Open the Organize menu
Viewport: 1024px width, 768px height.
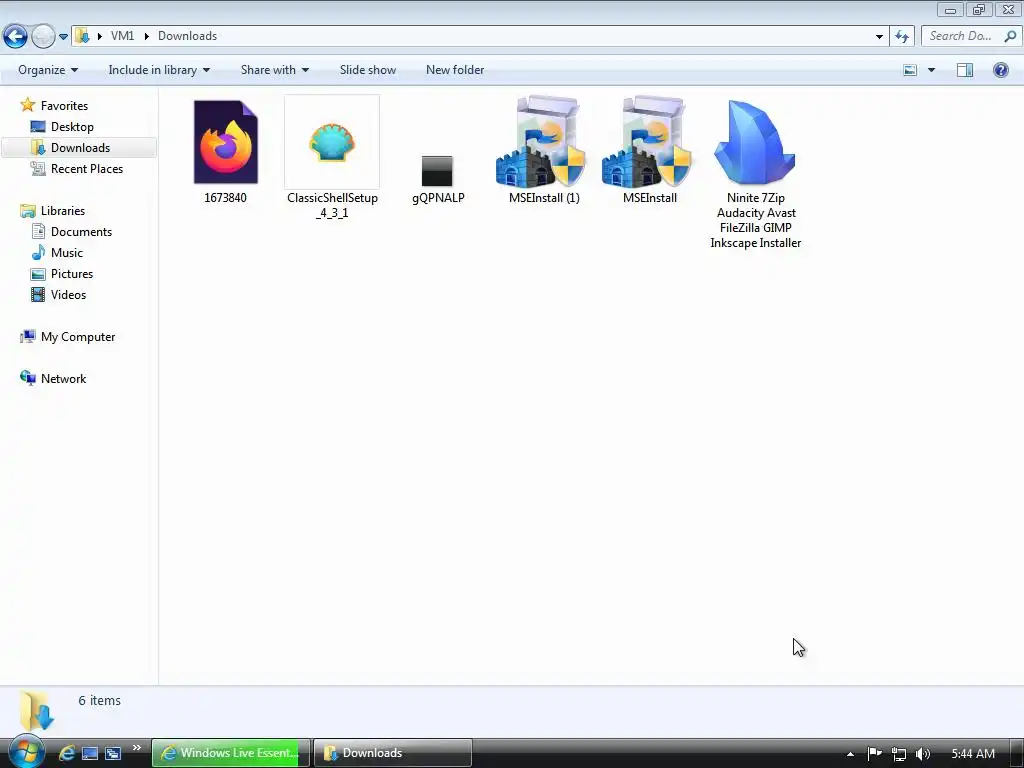click(x=48, y=70)
